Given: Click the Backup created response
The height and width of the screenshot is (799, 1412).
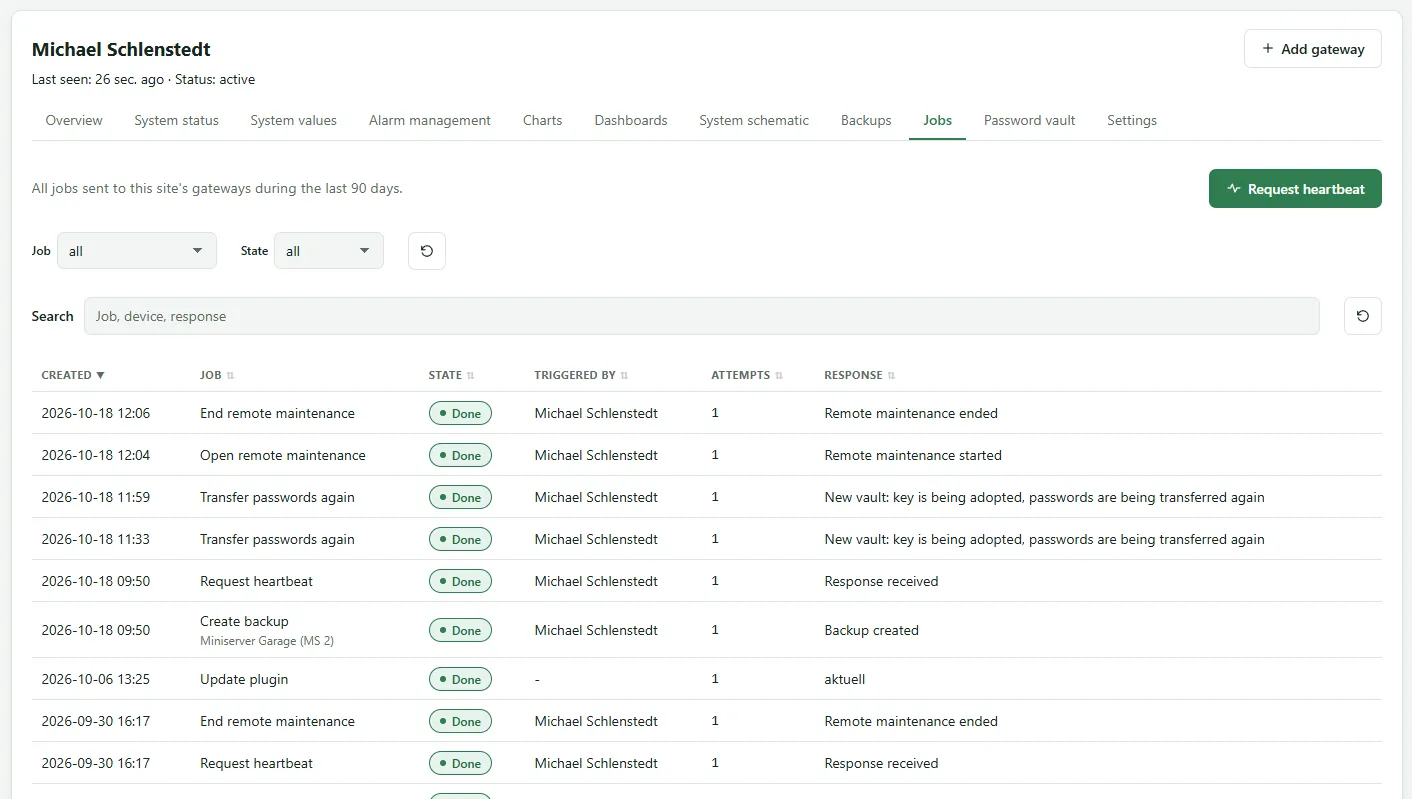Looking at the screenshot, I should 871,630.
